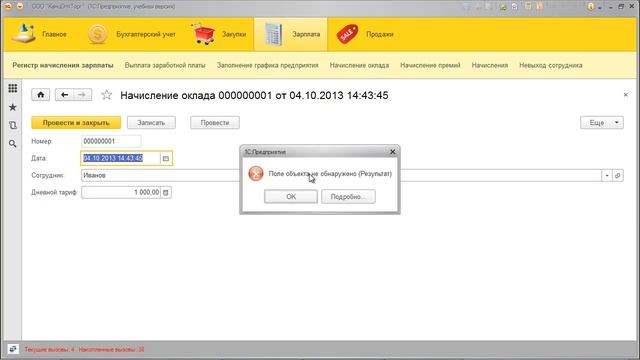Open the sections grid menu icon
The height and width of the screenshot is (360, 640).
(x=13, y=88)
